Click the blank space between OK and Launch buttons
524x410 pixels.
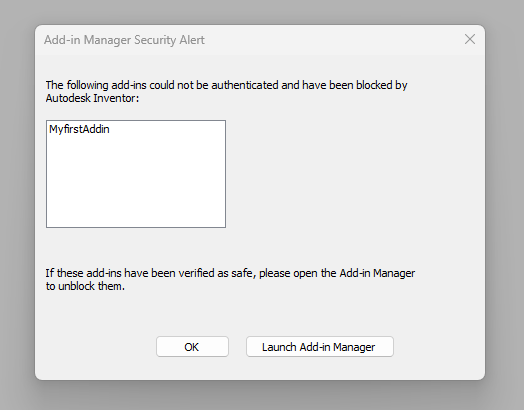(237, 347)
